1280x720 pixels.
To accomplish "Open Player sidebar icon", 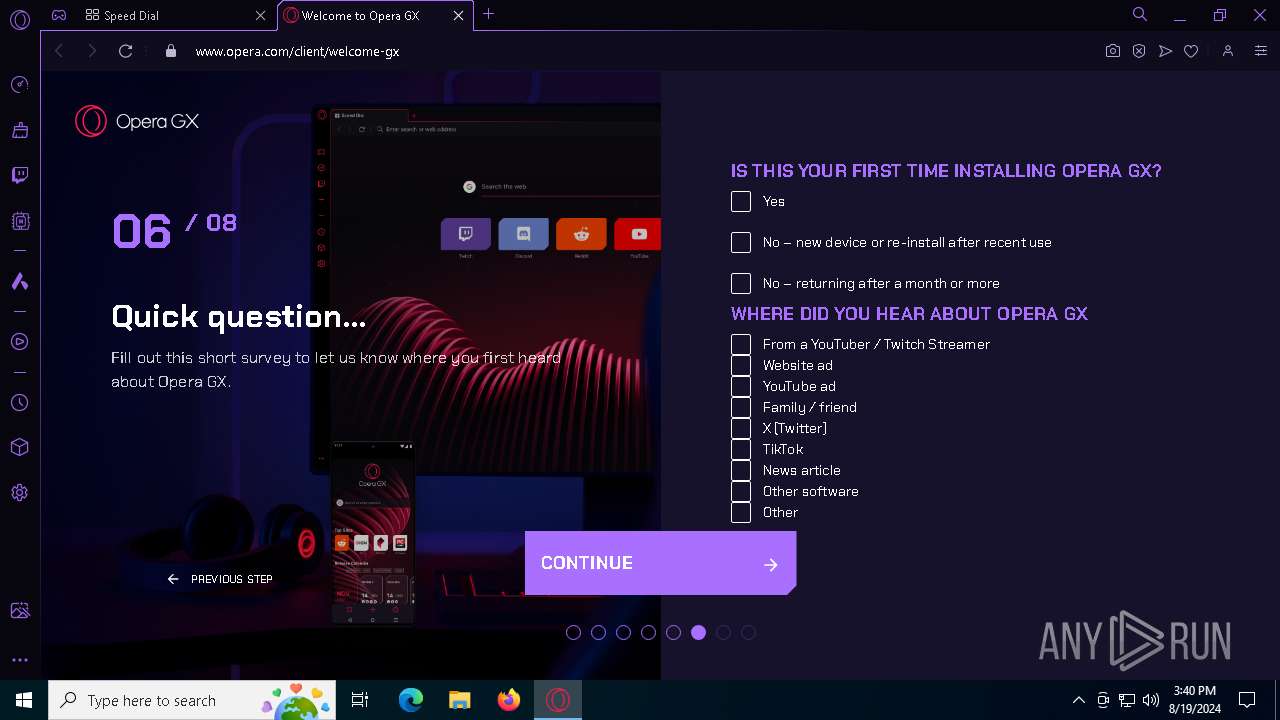I will [x=19, y=342].
